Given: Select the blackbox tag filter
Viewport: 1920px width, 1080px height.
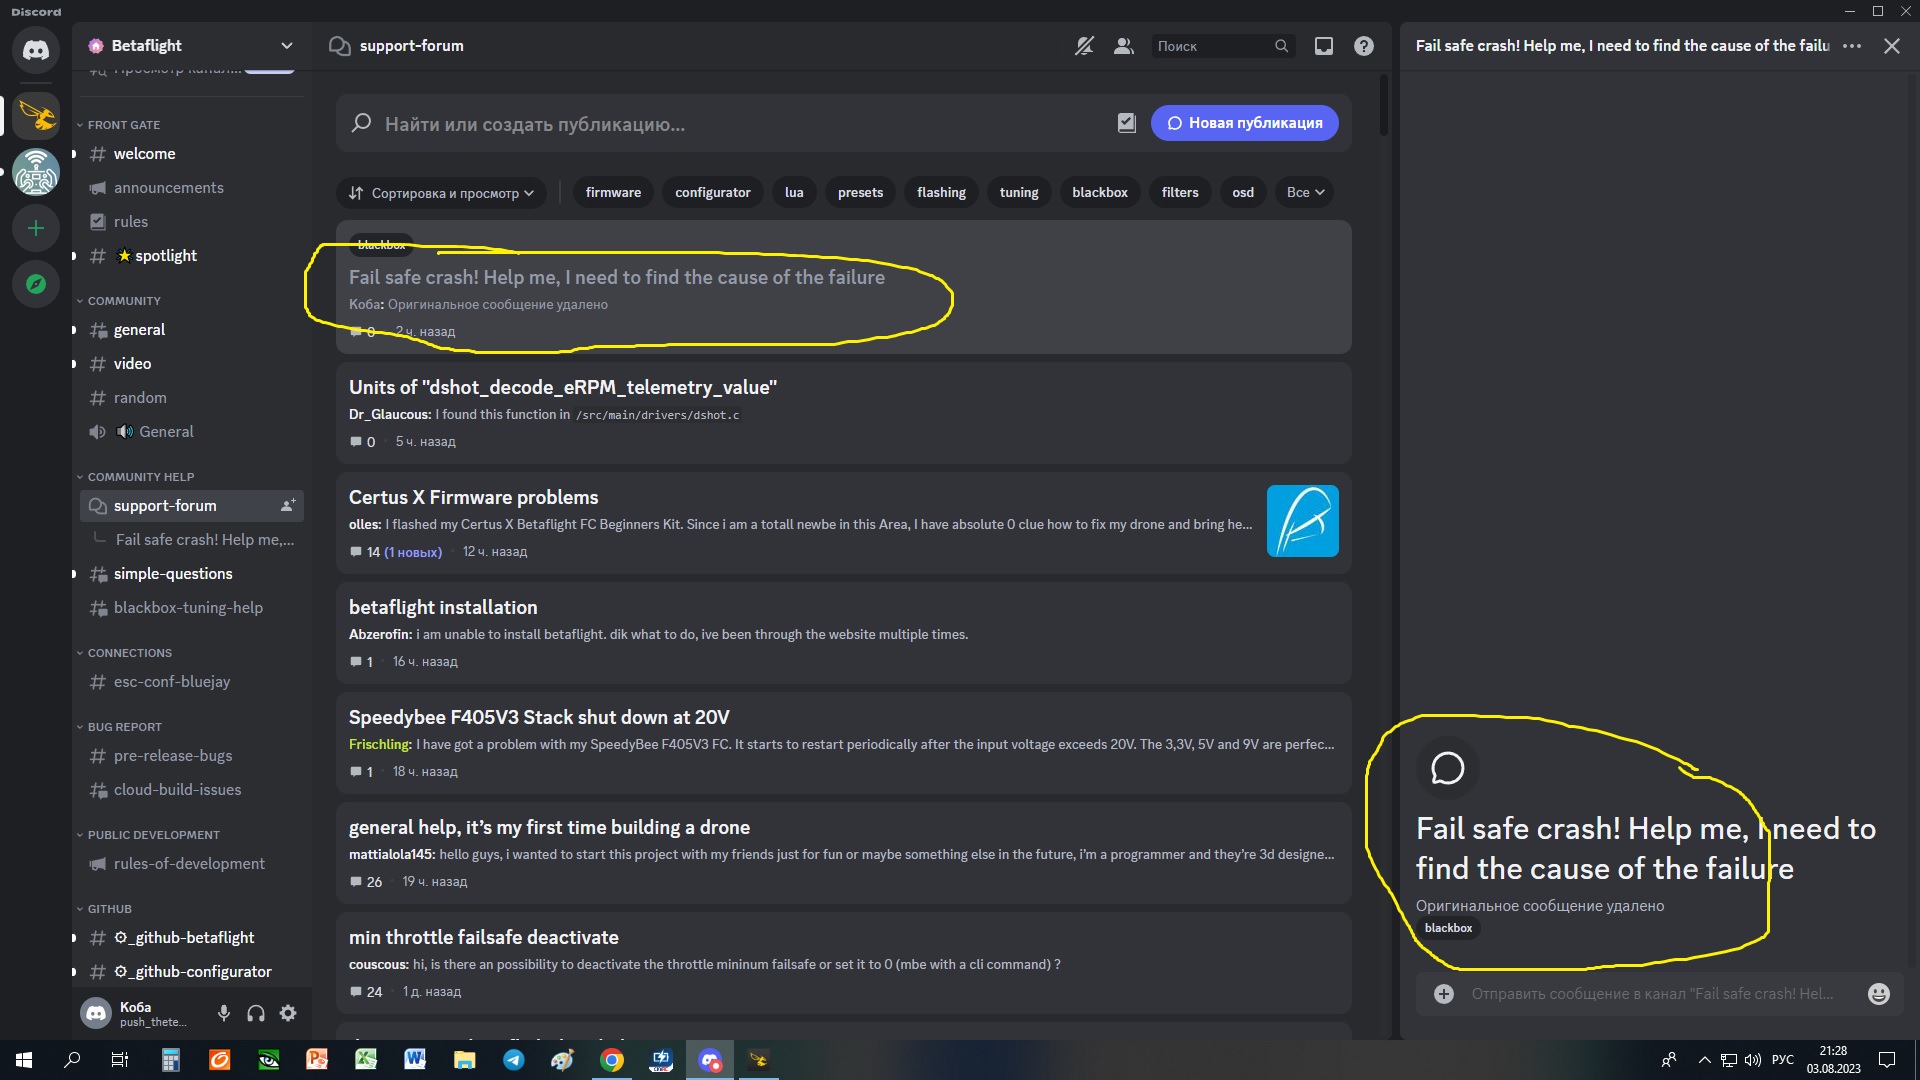Looking at the screenshot, I should (x=1099, y=193).
